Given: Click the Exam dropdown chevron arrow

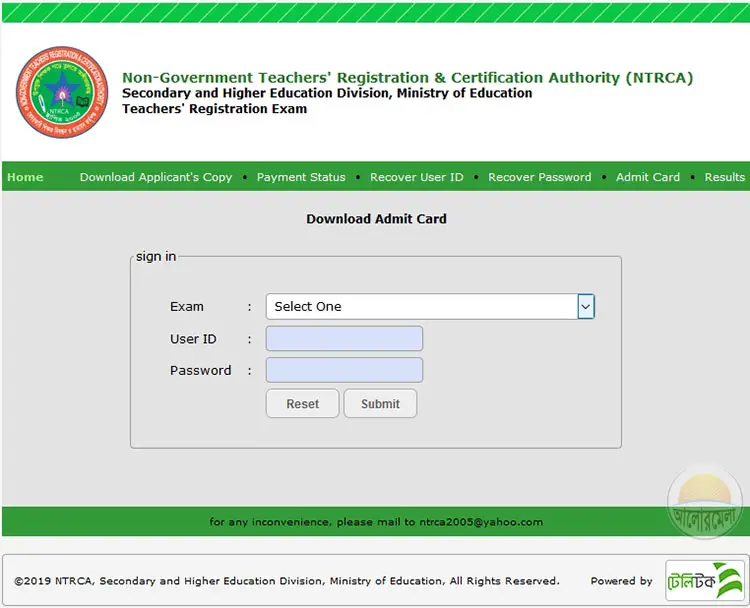Looking at the screenshot, I should pyautogui.click(x=586, y=307).
